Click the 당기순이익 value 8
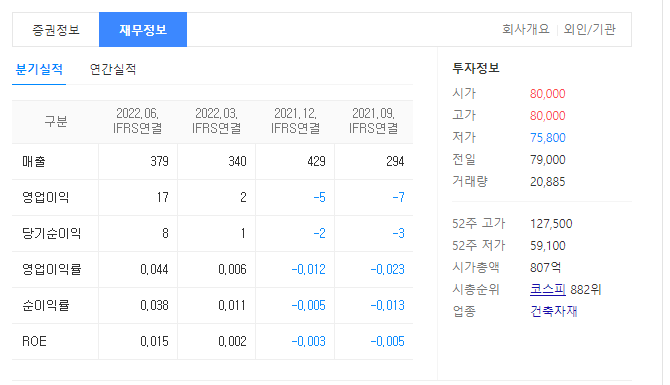 click(x=165, y=233)
